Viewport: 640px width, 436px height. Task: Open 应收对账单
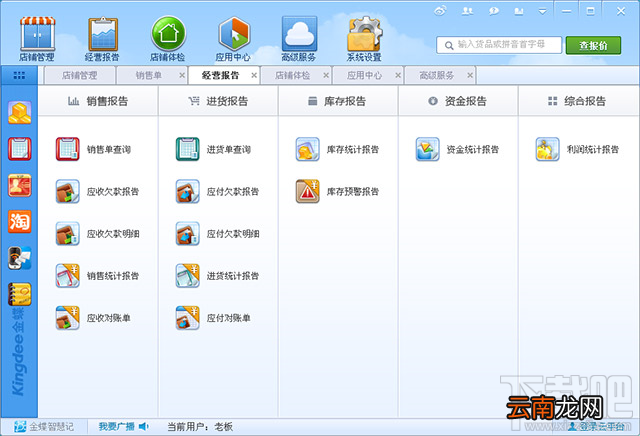[93, 318]
